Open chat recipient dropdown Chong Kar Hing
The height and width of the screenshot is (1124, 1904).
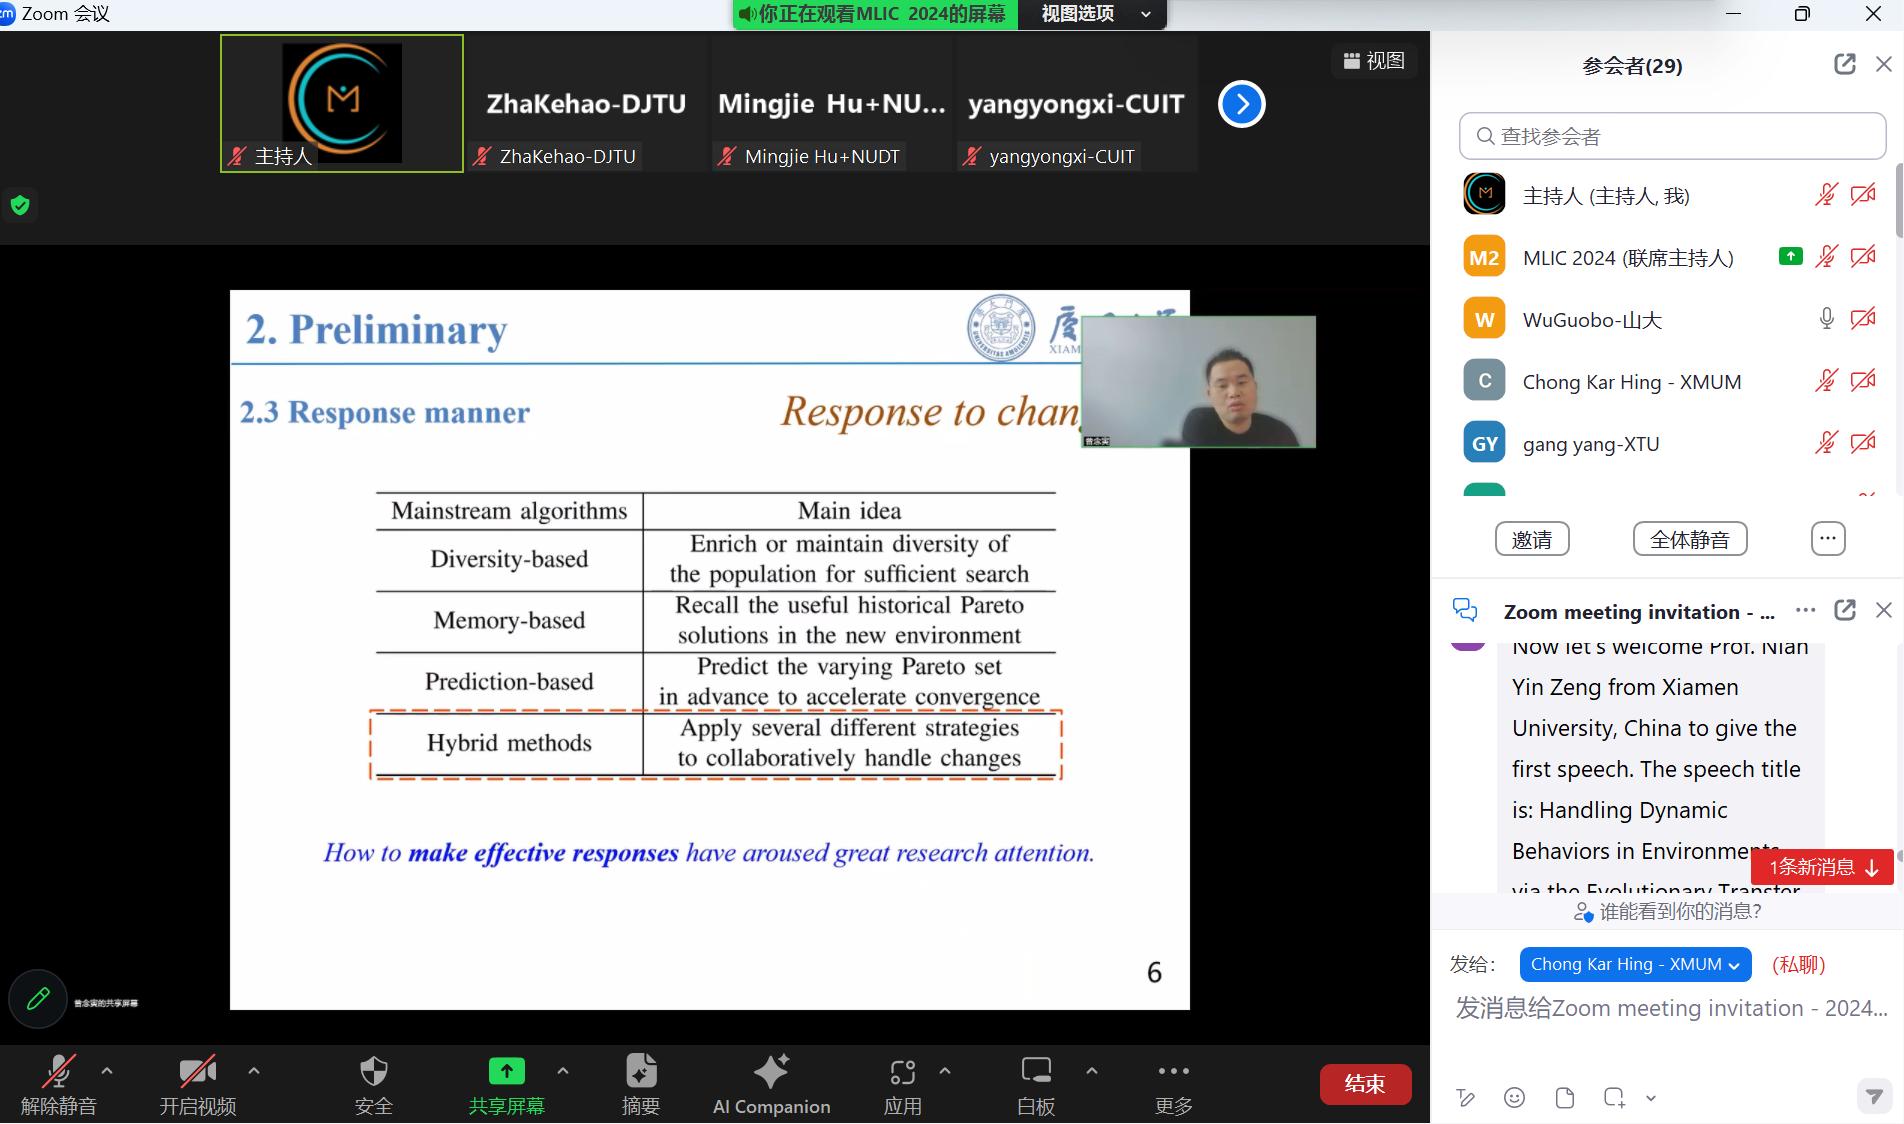(1635, 964)
